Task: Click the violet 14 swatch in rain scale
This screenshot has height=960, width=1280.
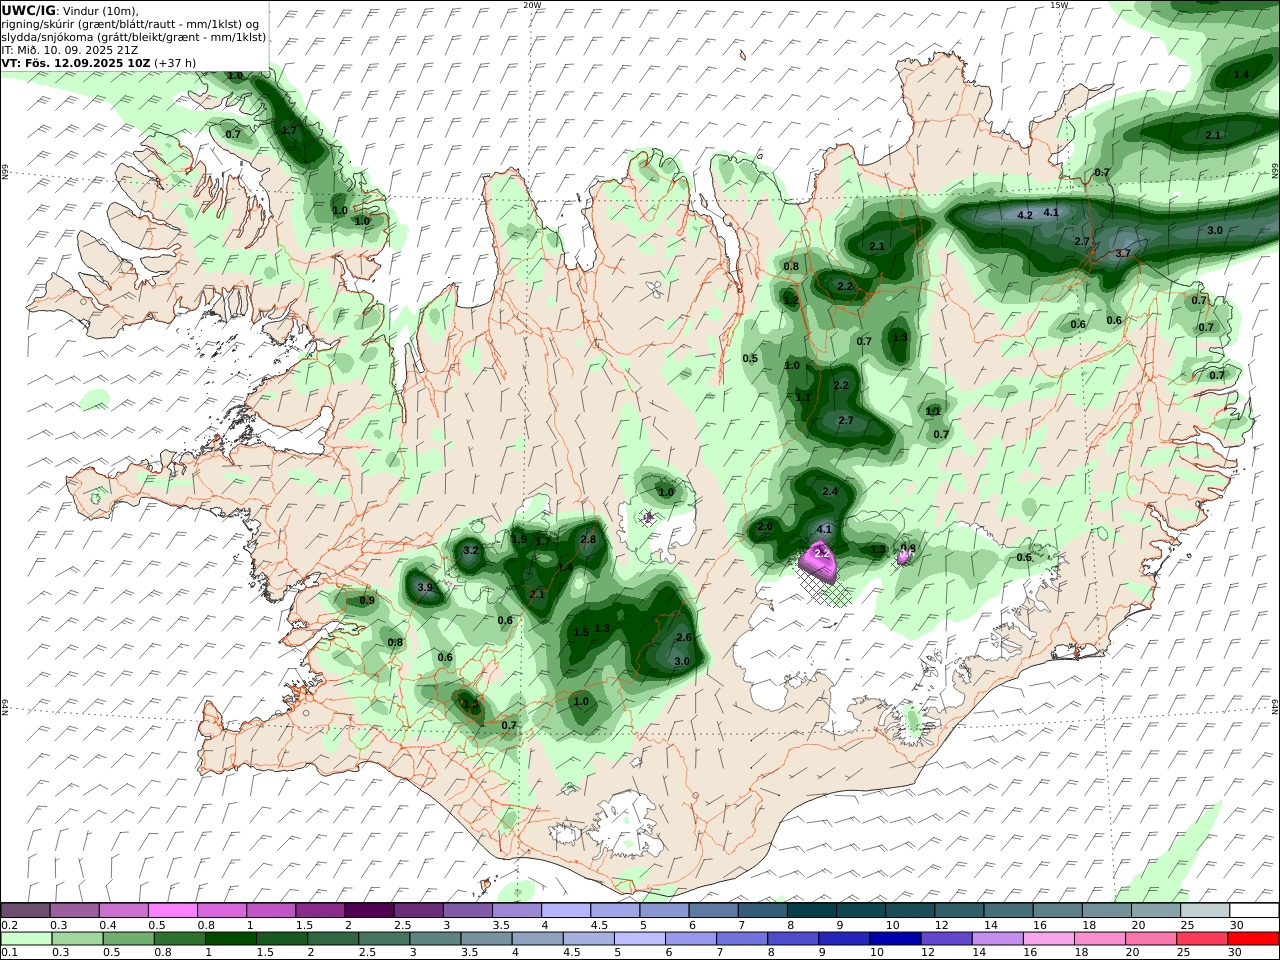Action: click(x=997, y=939)
